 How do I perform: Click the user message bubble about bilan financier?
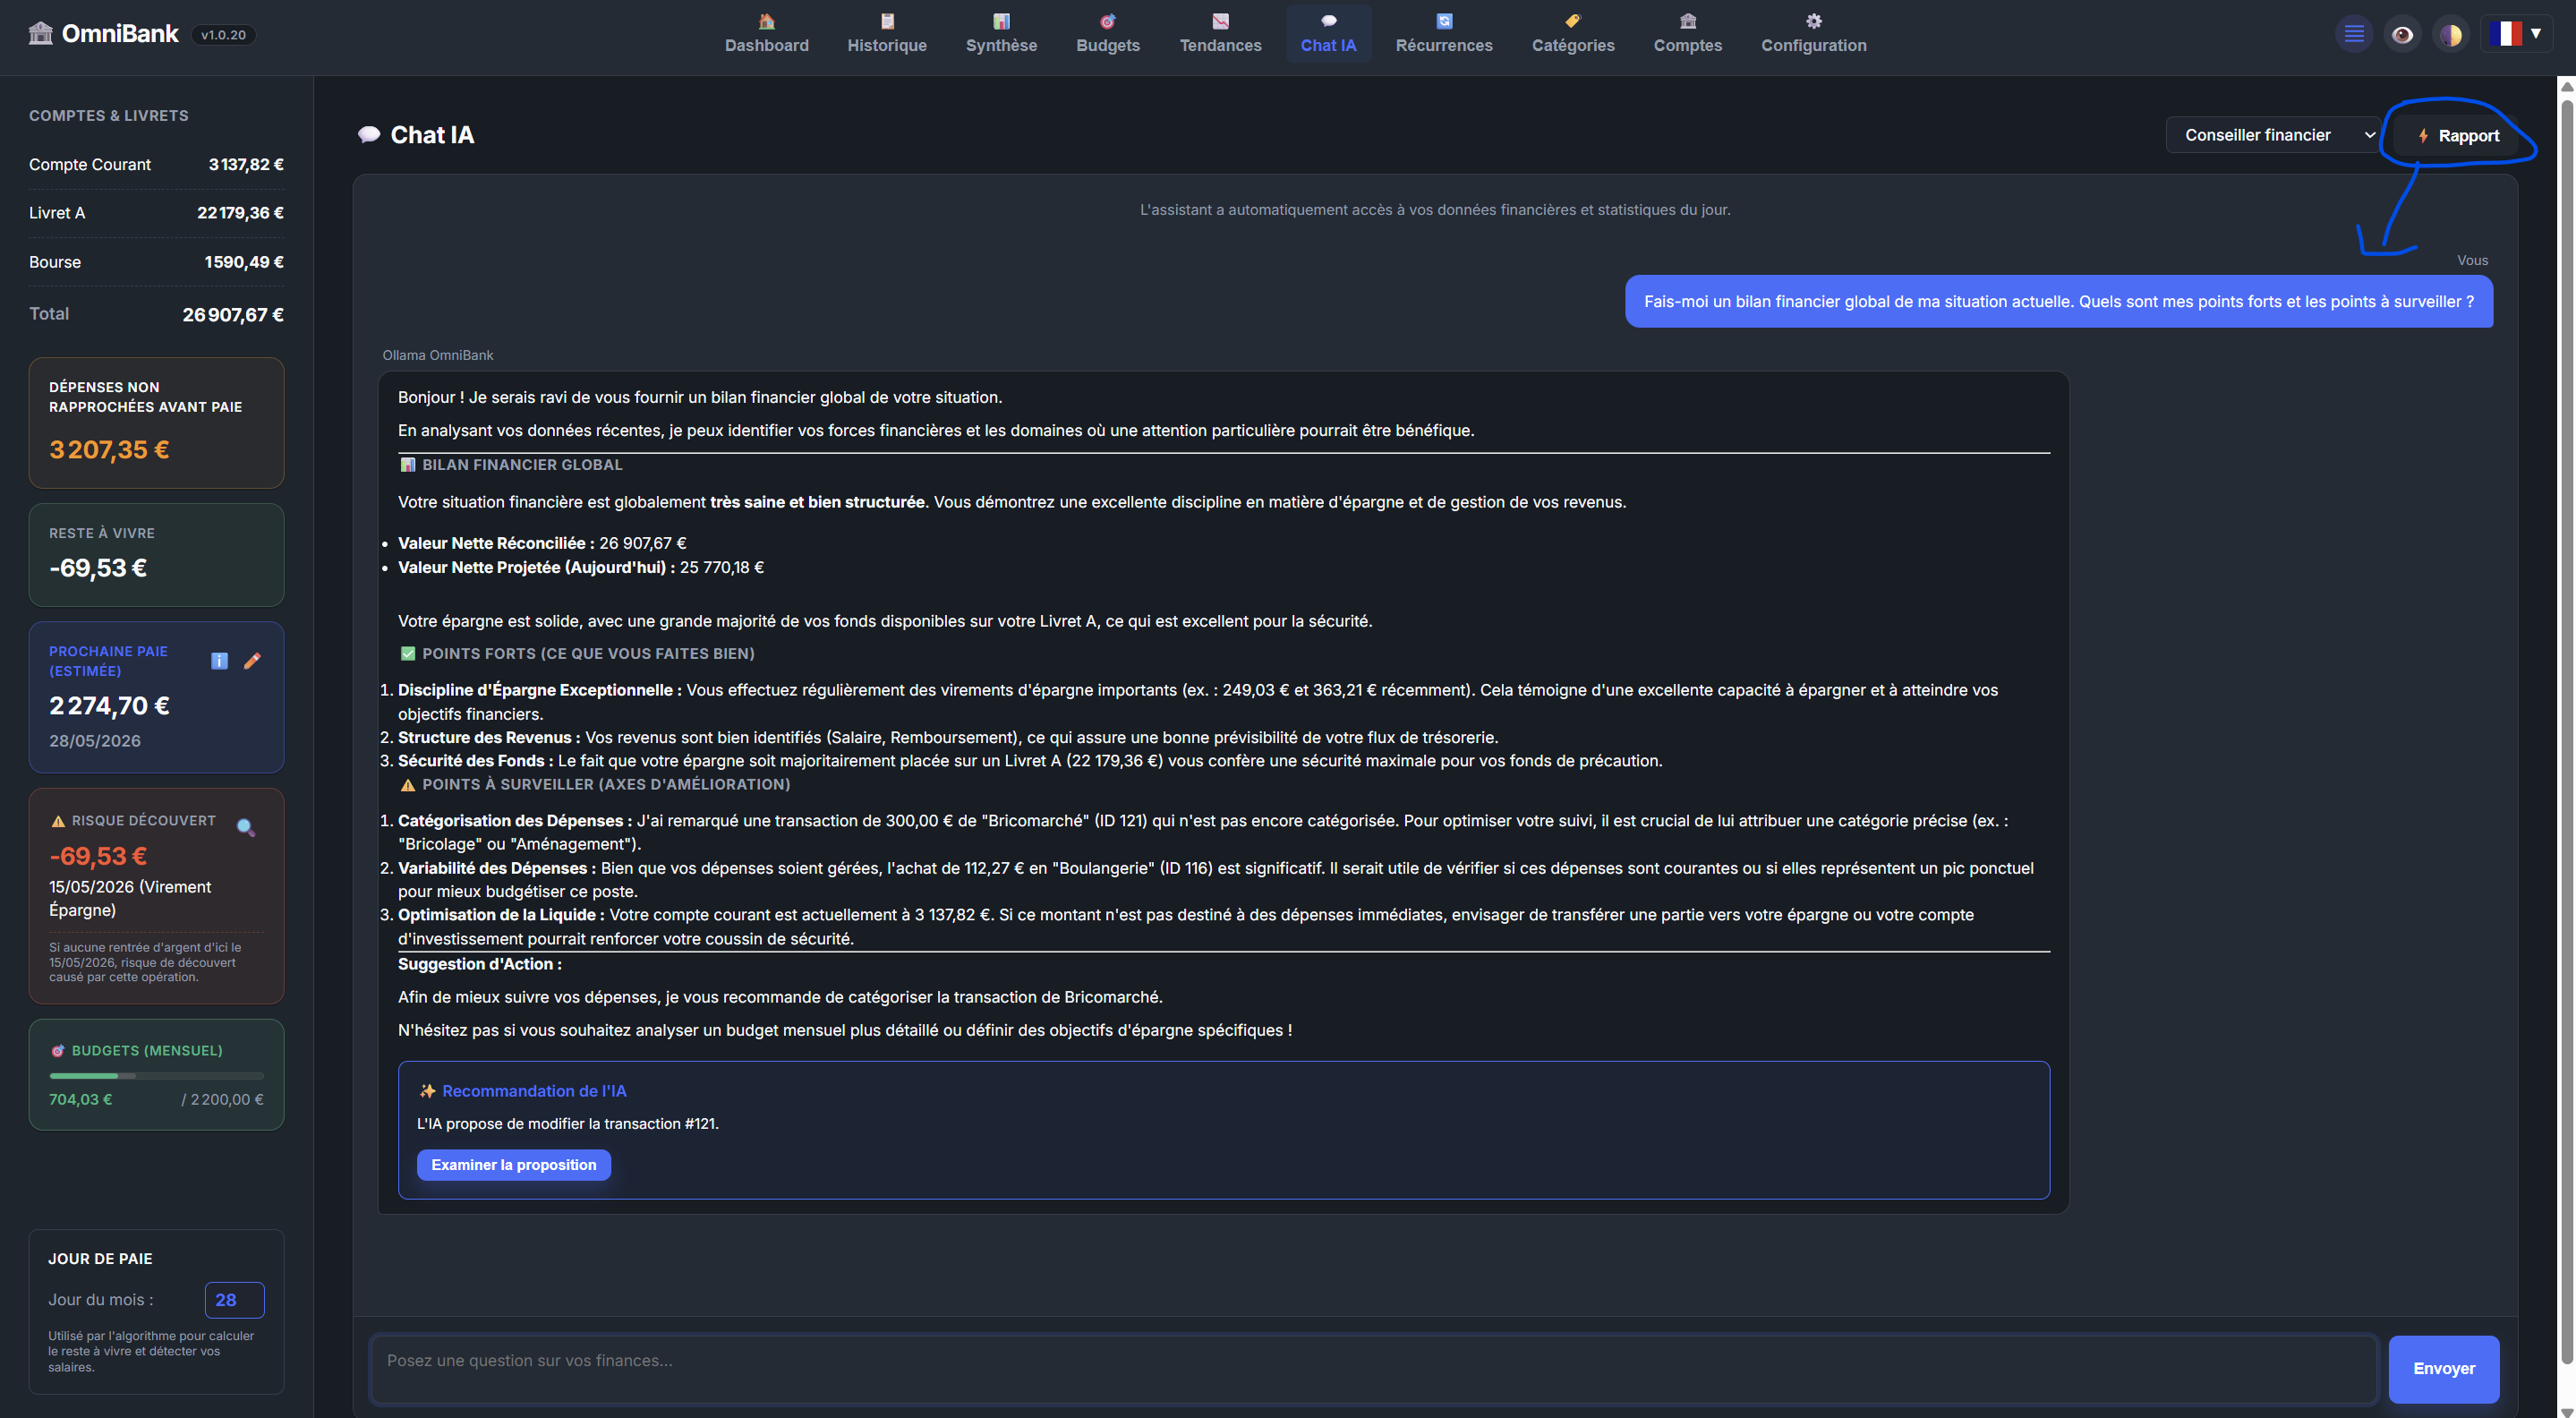tap(2059, 302)
